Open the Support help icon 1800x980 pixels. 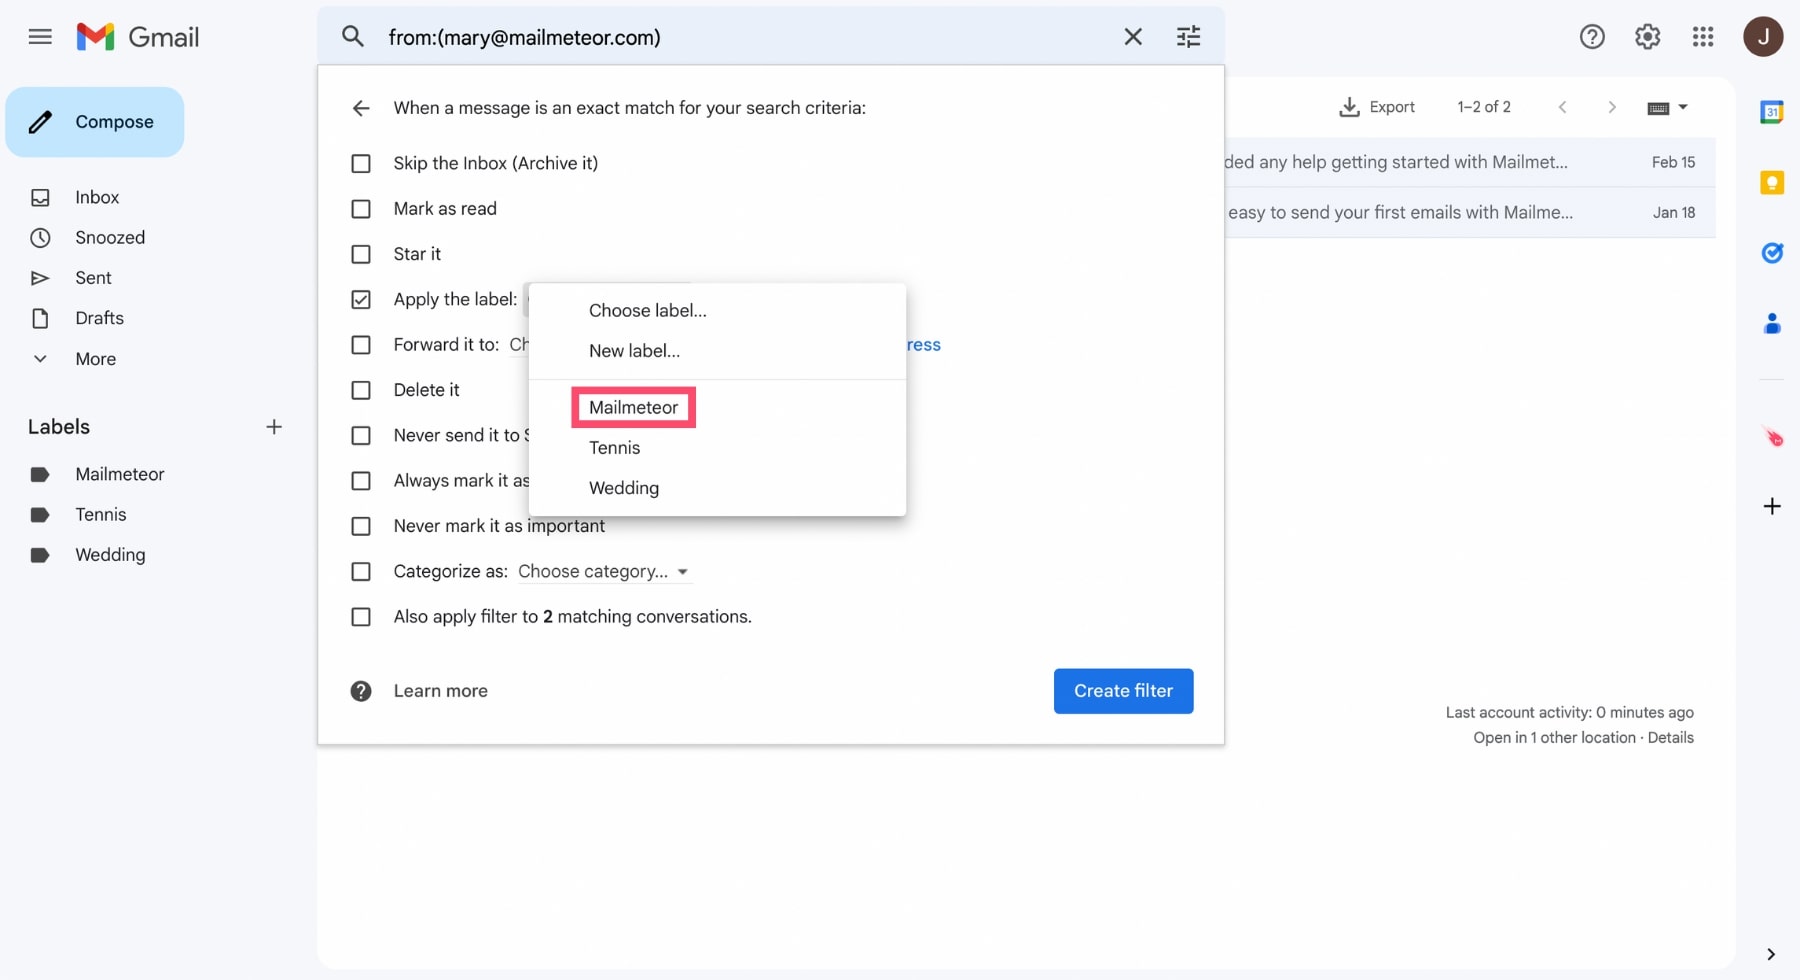(x=1592, y=37)
